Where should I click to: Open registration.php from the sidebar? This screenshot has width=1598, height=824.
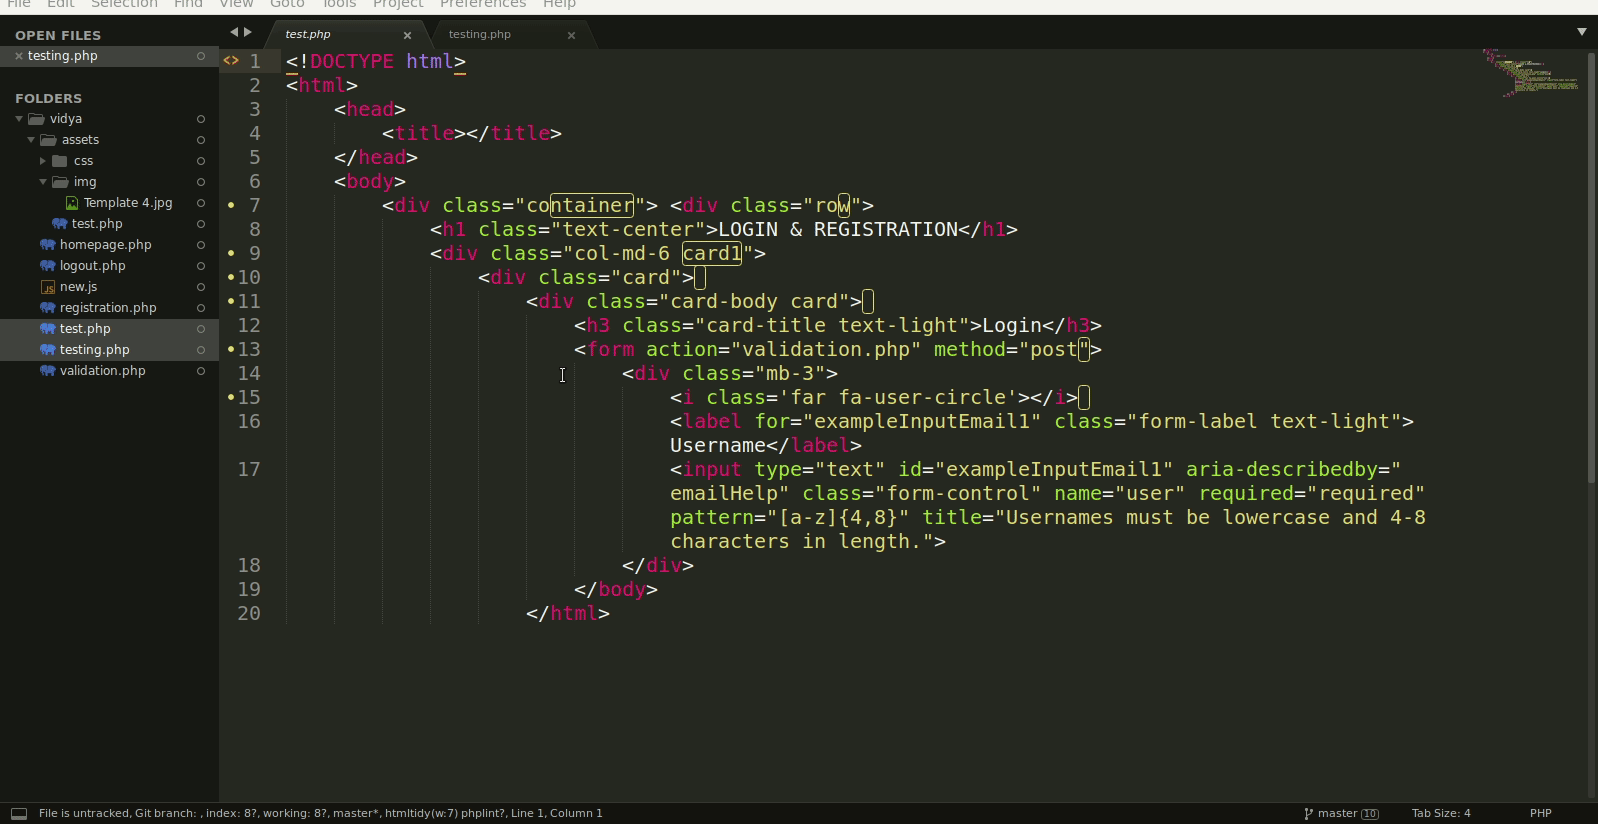click(x=108, y=308)
